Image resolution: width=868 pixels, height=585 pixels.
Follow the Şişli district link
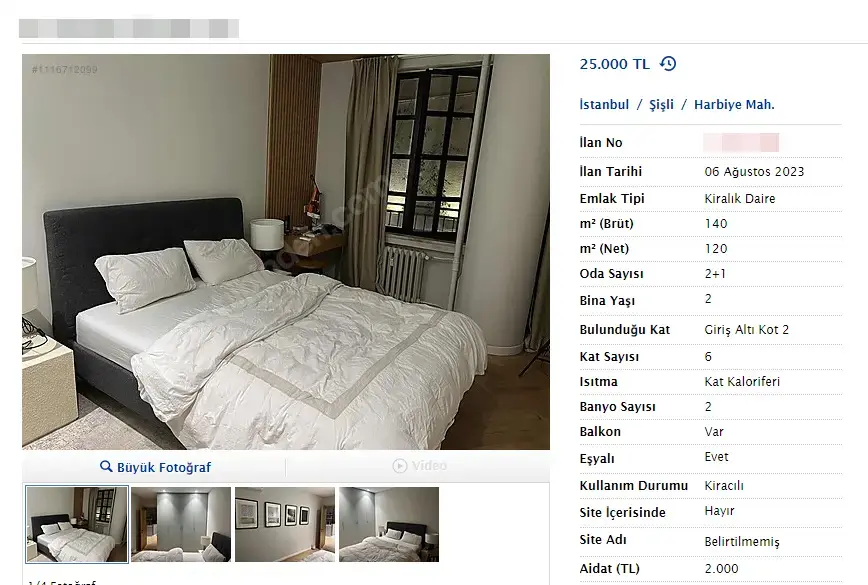click(x=662, y=105)
